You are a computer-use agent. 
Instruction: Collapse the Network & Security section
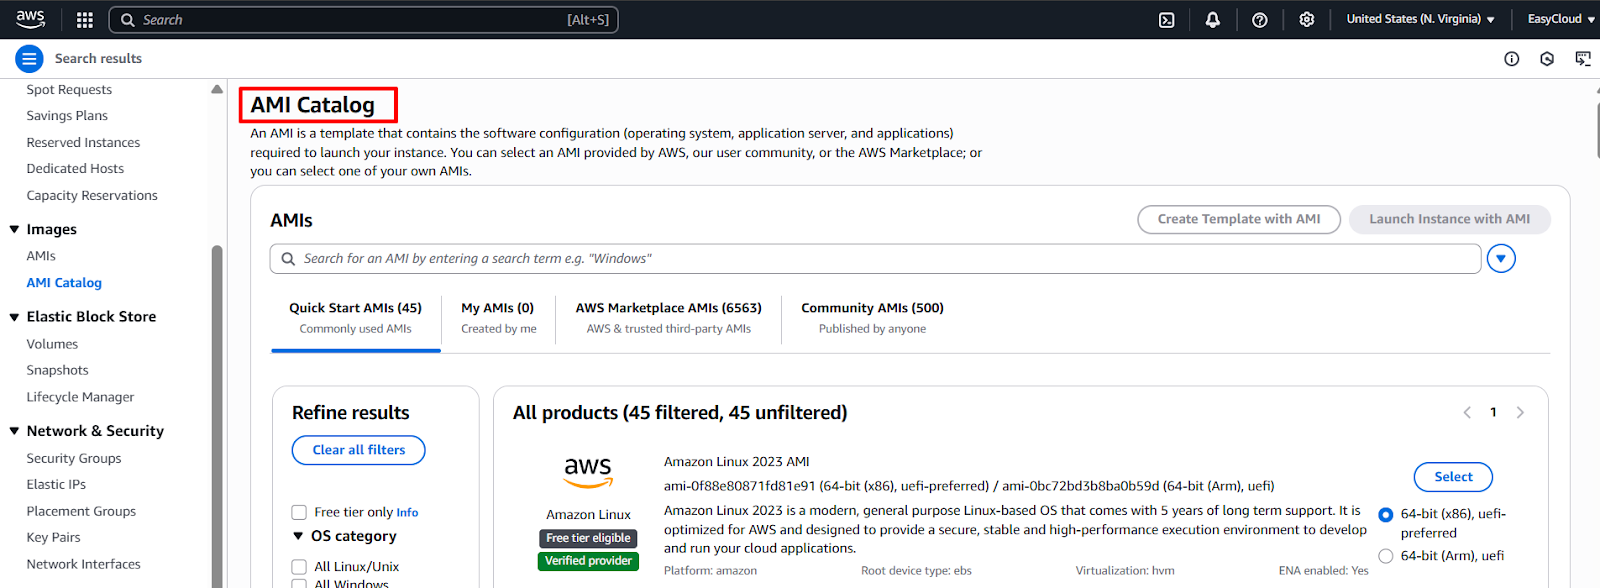click(14, 431)
